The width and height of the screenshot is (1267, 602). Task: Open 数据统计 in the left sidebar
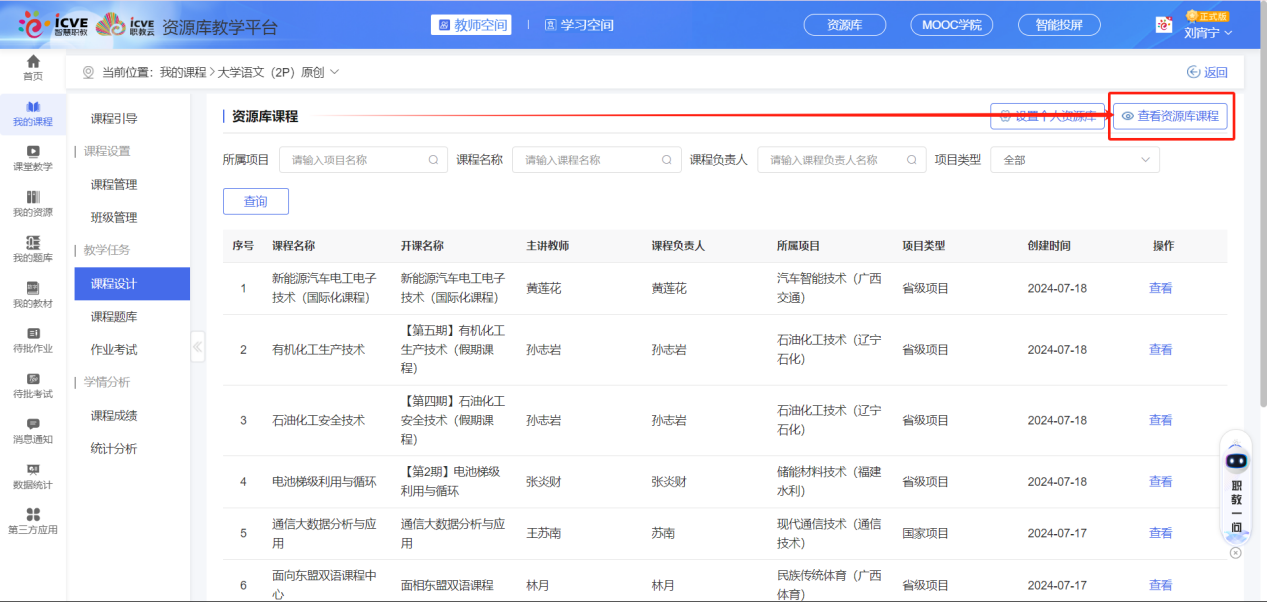[x=33, y=477]
